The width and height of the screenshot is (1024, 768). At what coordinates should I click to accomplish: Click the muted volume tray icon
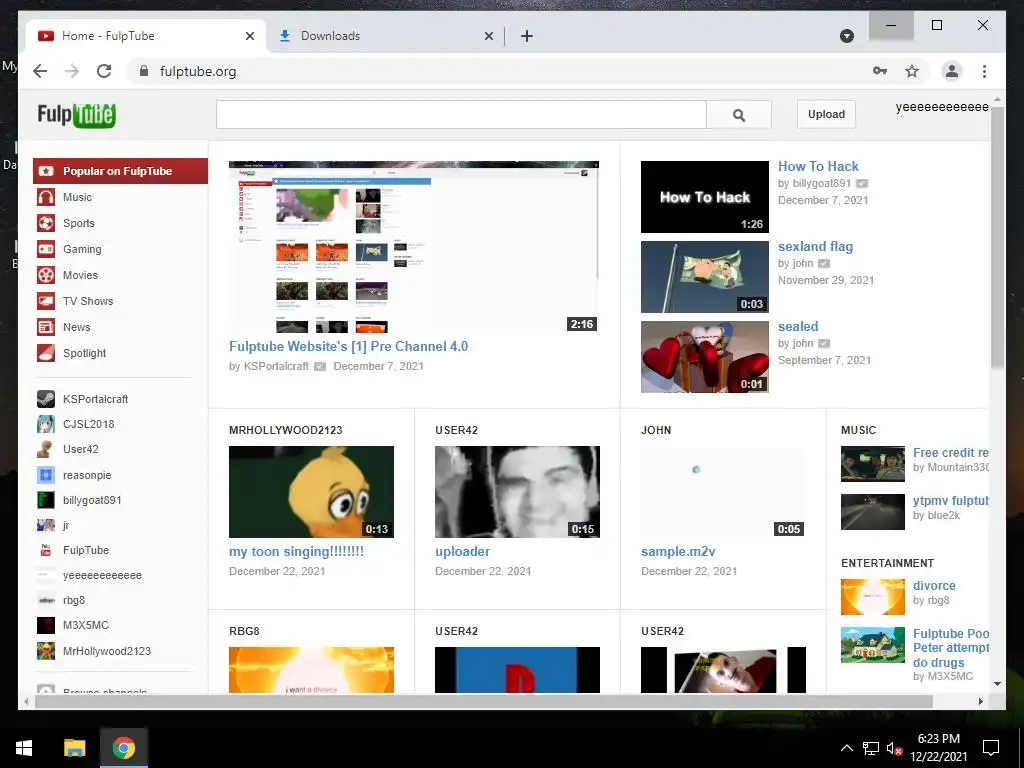coord(893,748)
